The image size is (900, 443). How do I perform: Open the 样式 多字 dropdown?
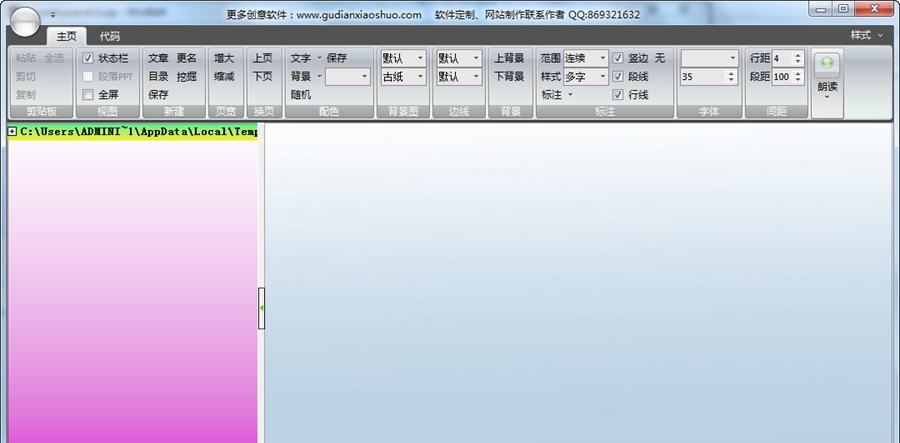coord(585,76)
